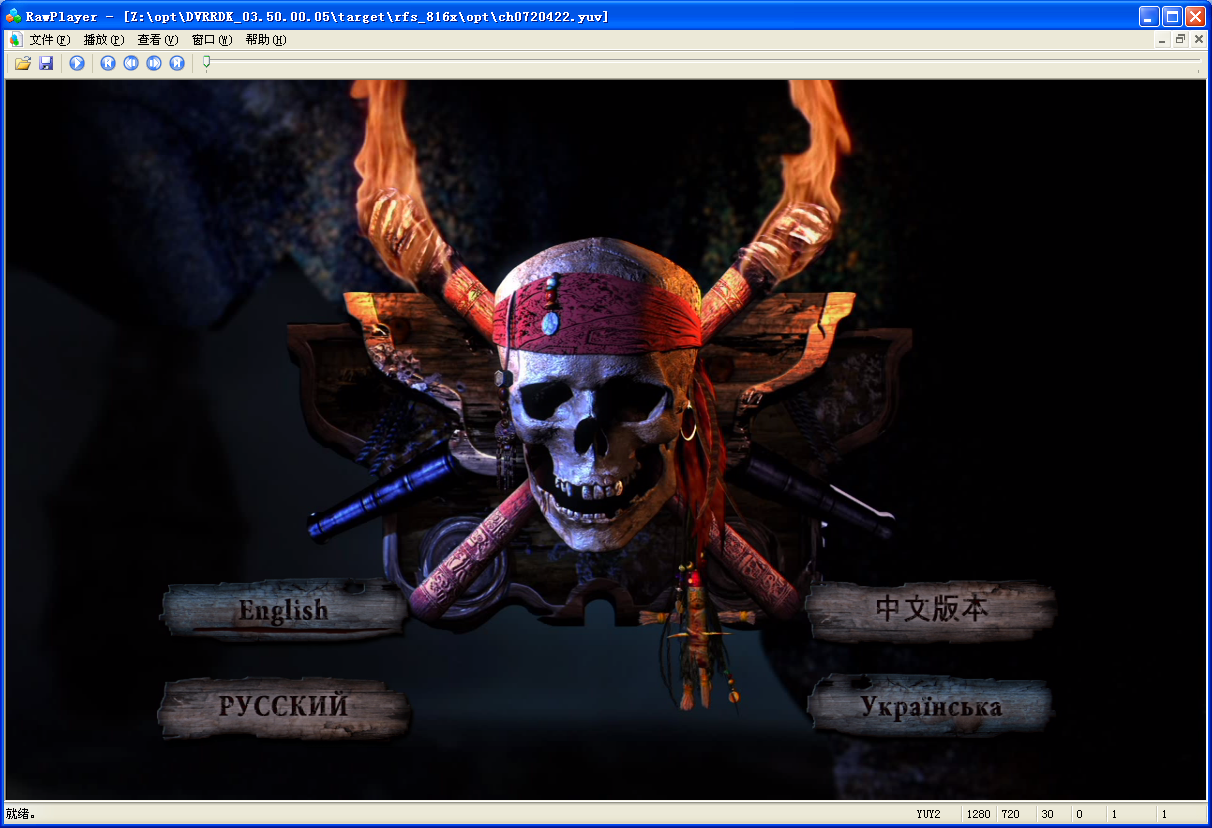Jump to the first frame
This screenshot has height=828, width=1212.
(108, 63)
